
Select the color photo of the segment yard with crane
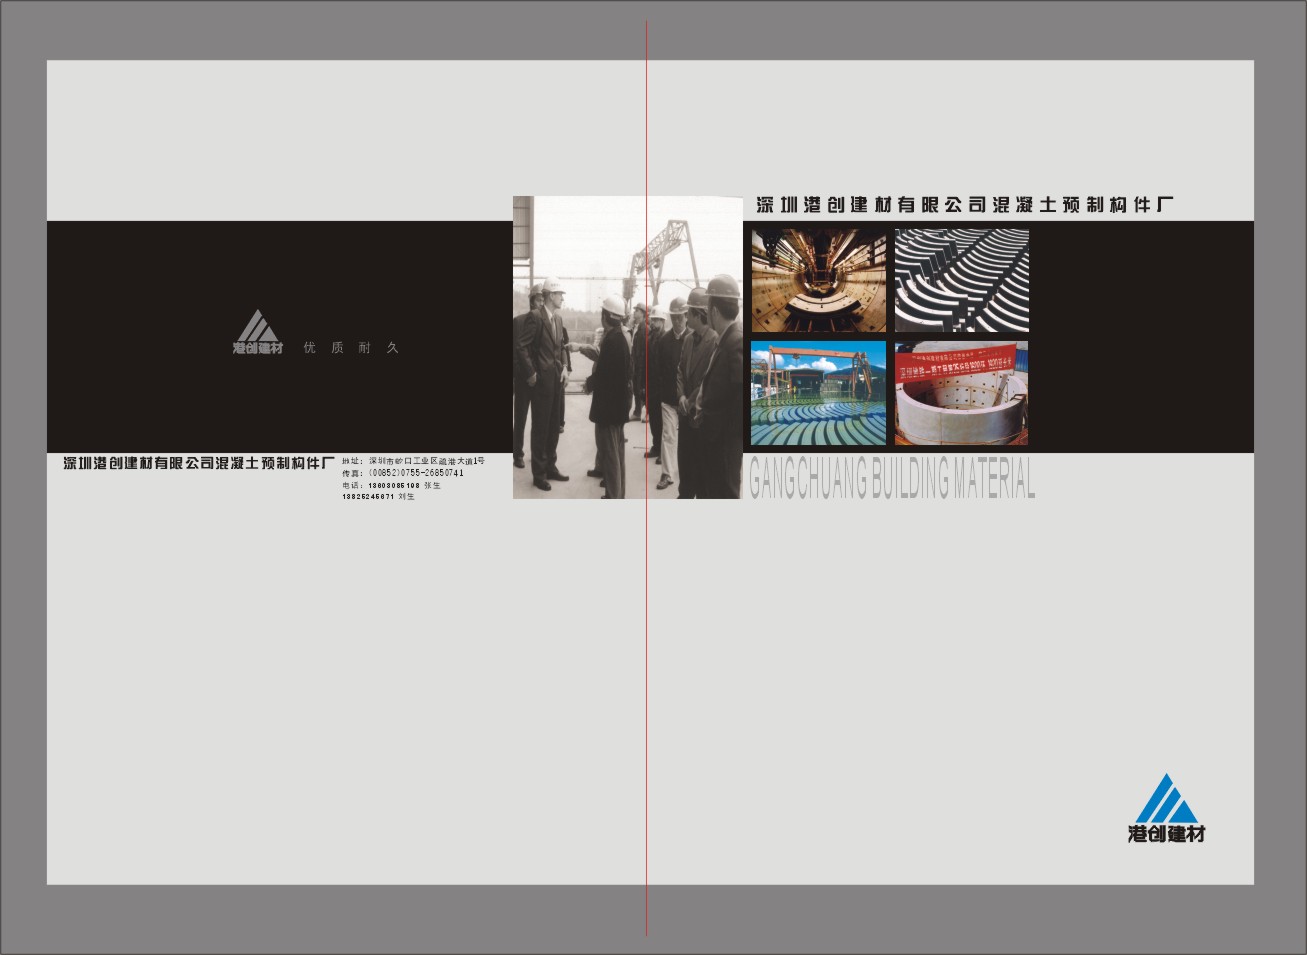(x=819, y=393)
